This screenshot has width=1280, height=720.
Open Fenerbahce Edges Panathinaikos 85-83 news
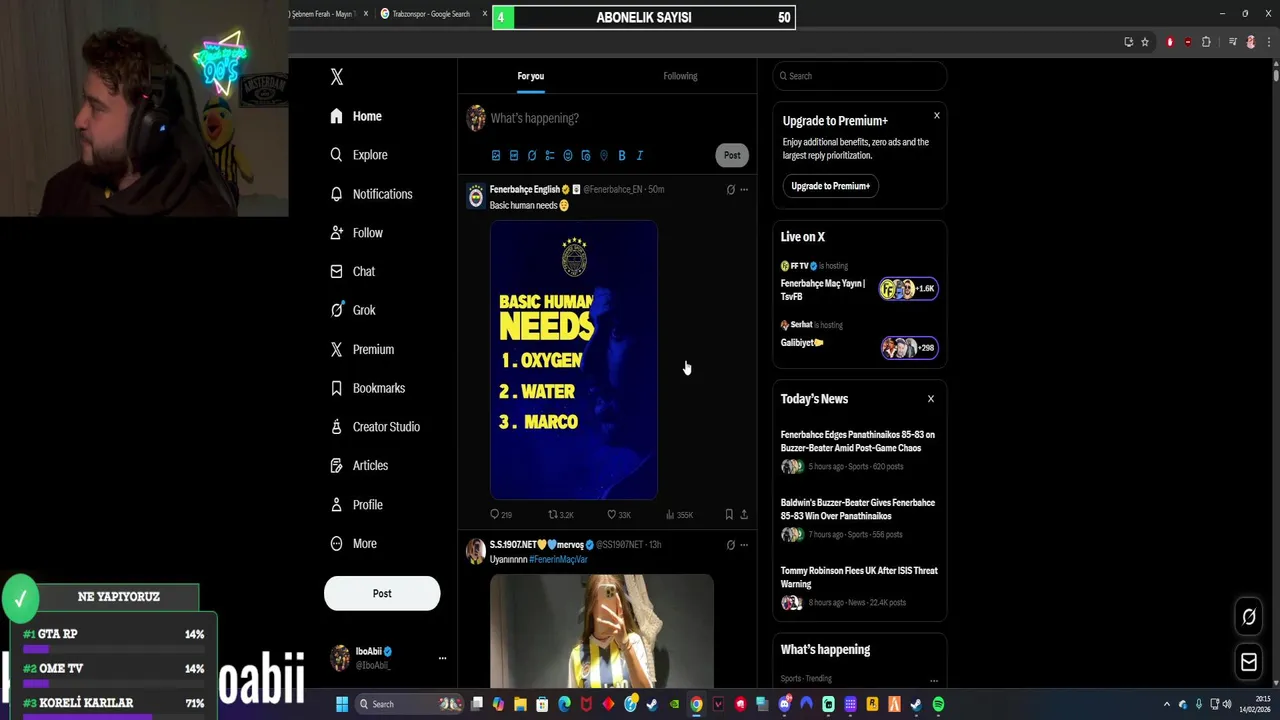(x=858, y=441)
